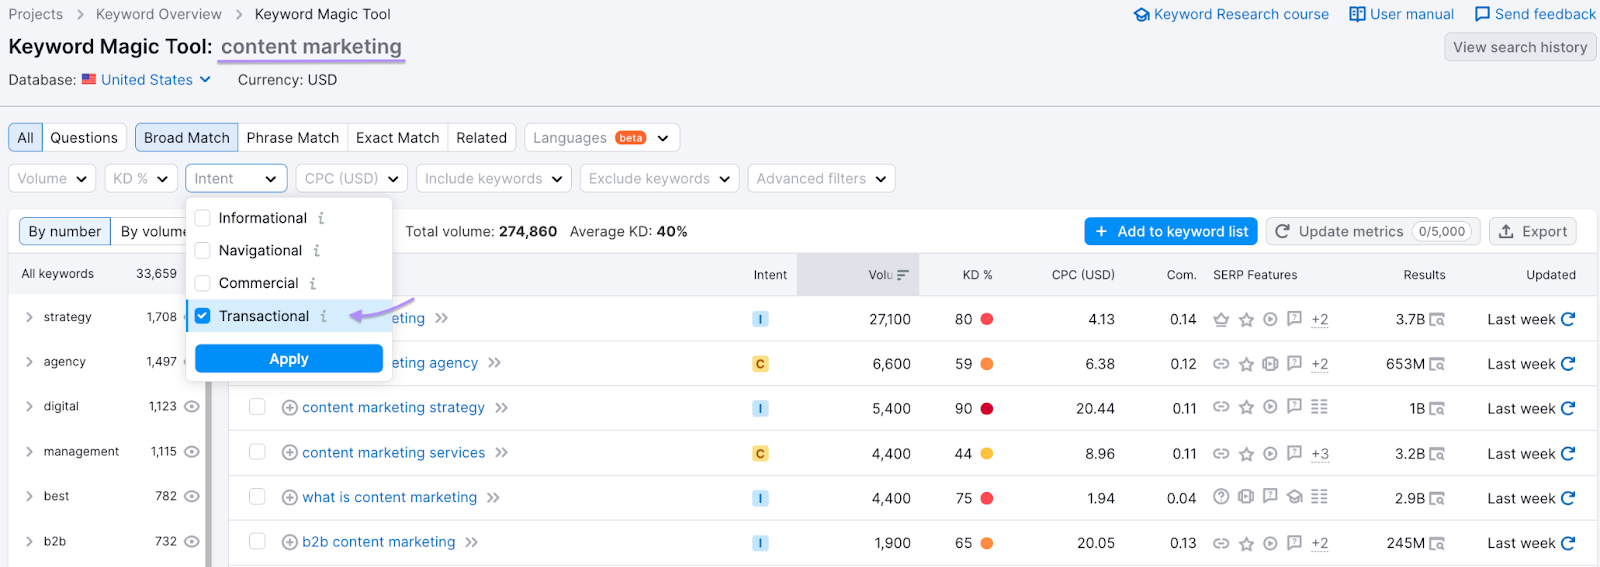Add b2b content marketing via plus icon
Screen dimensions: 1600x567
tap(290, 542)
